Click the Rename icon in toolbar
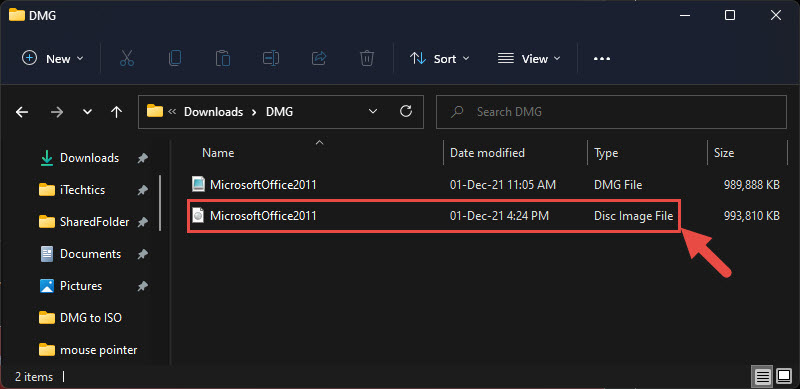This screenshot has width=800, height=389. (270, 59)
